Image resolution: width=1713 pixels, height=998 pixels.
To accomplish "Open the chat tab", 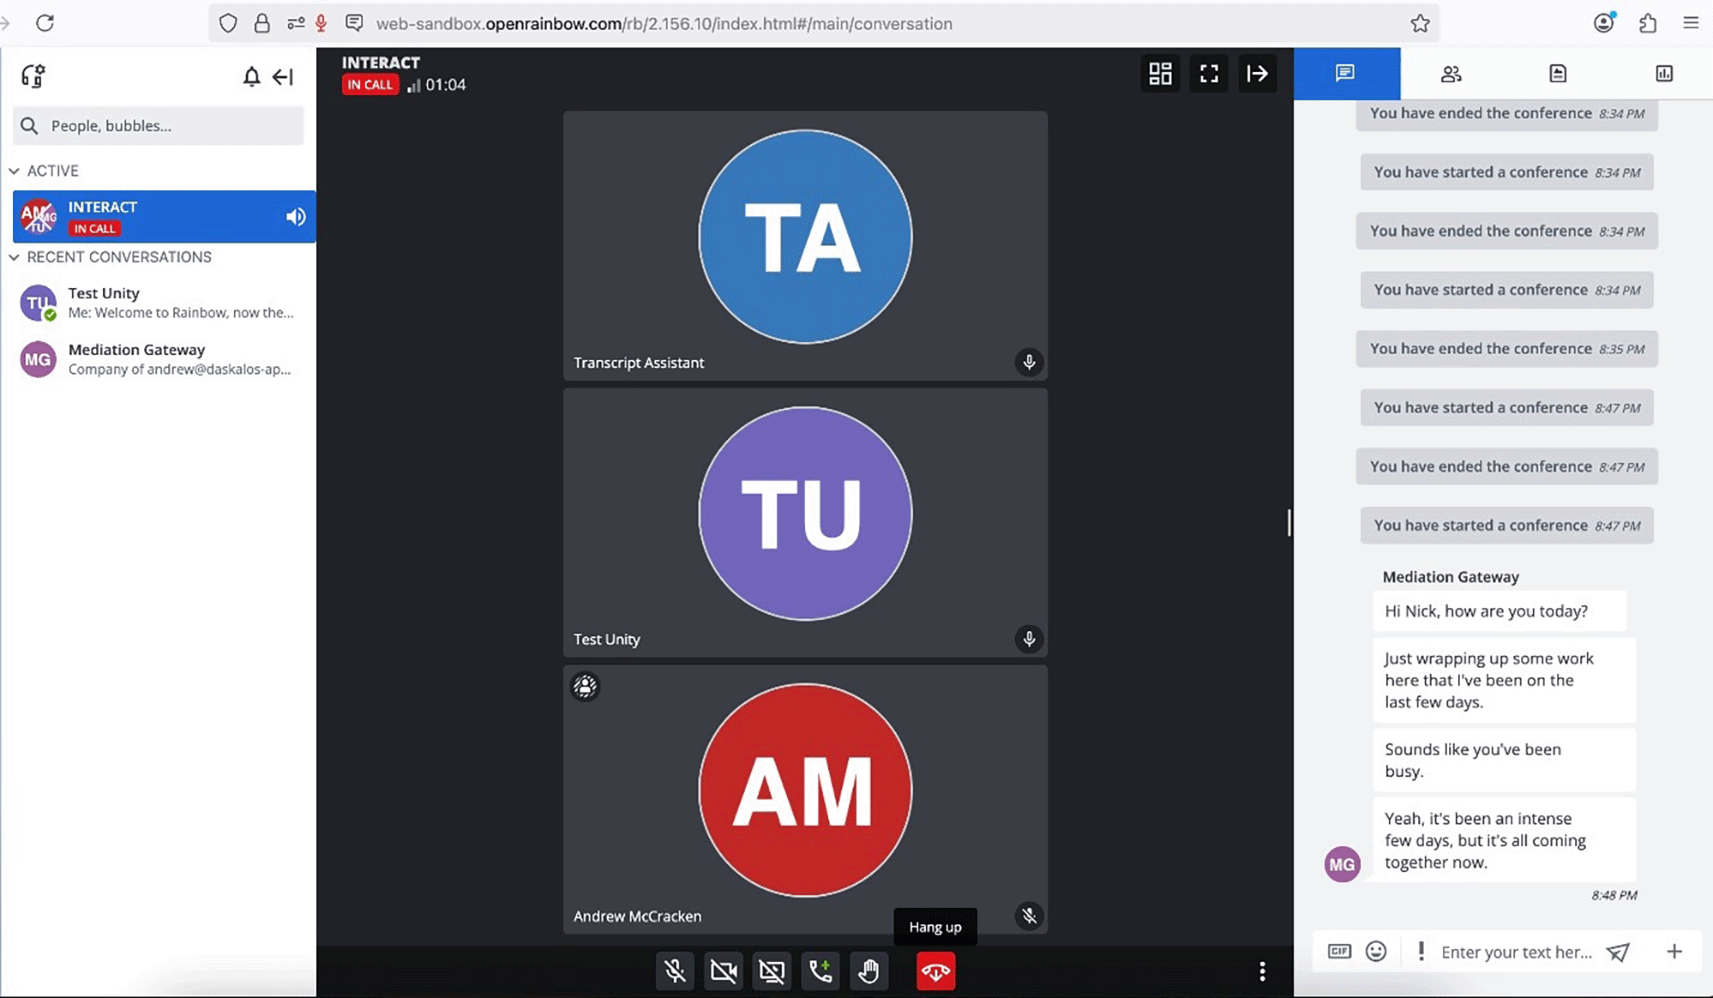I will click(1346, 73).
